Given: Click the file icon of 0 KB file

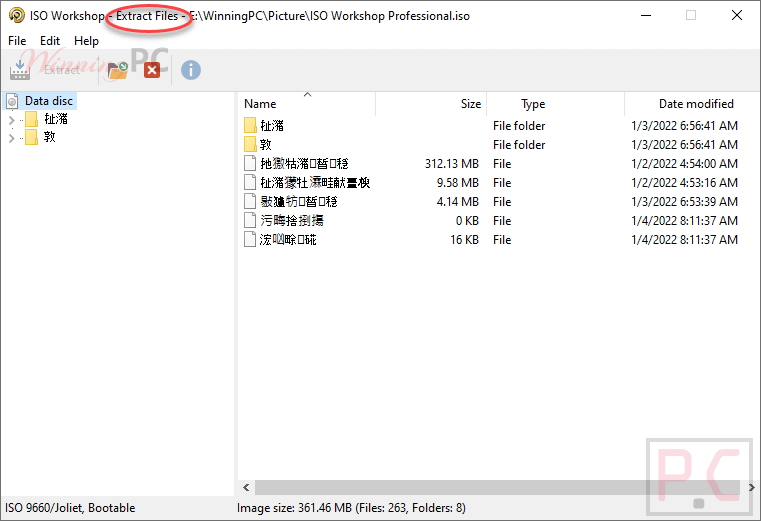Looking at the screenshot, I should click(250, 220).
